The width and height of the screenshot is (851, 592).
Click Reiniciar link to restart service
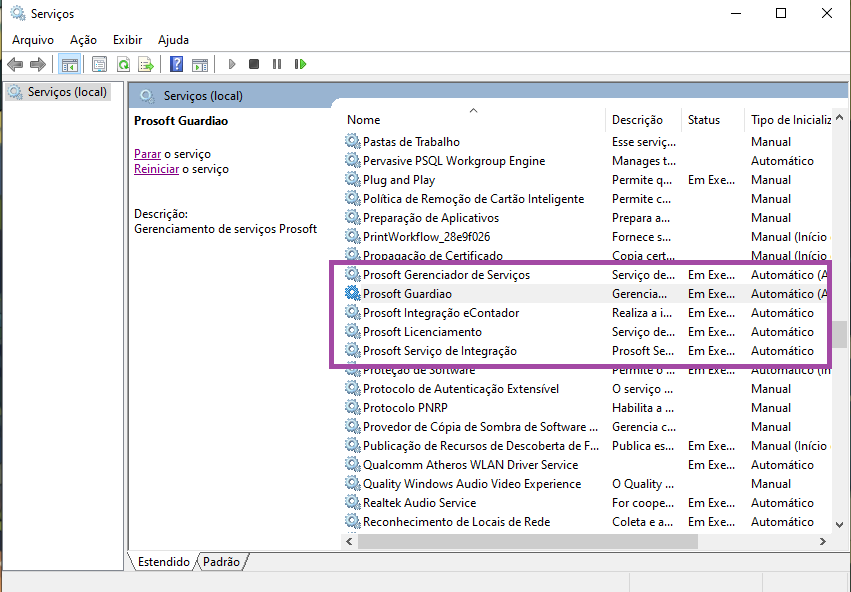pos(156,169)
